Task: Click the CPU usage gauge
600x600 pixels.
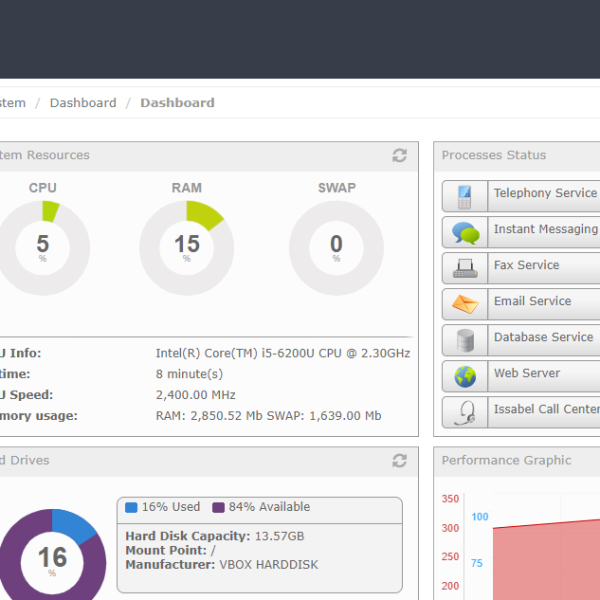Action: point(43,246)
